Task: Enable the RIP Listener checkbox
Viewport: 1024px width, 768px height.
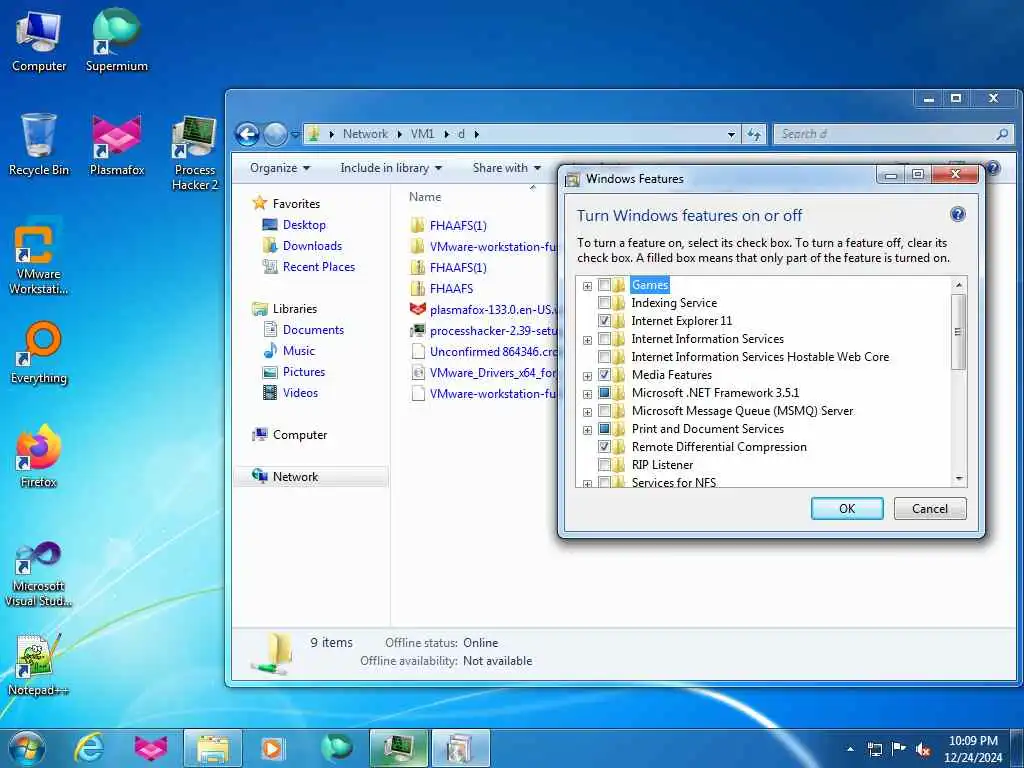Action: click(x=604, y=465)
